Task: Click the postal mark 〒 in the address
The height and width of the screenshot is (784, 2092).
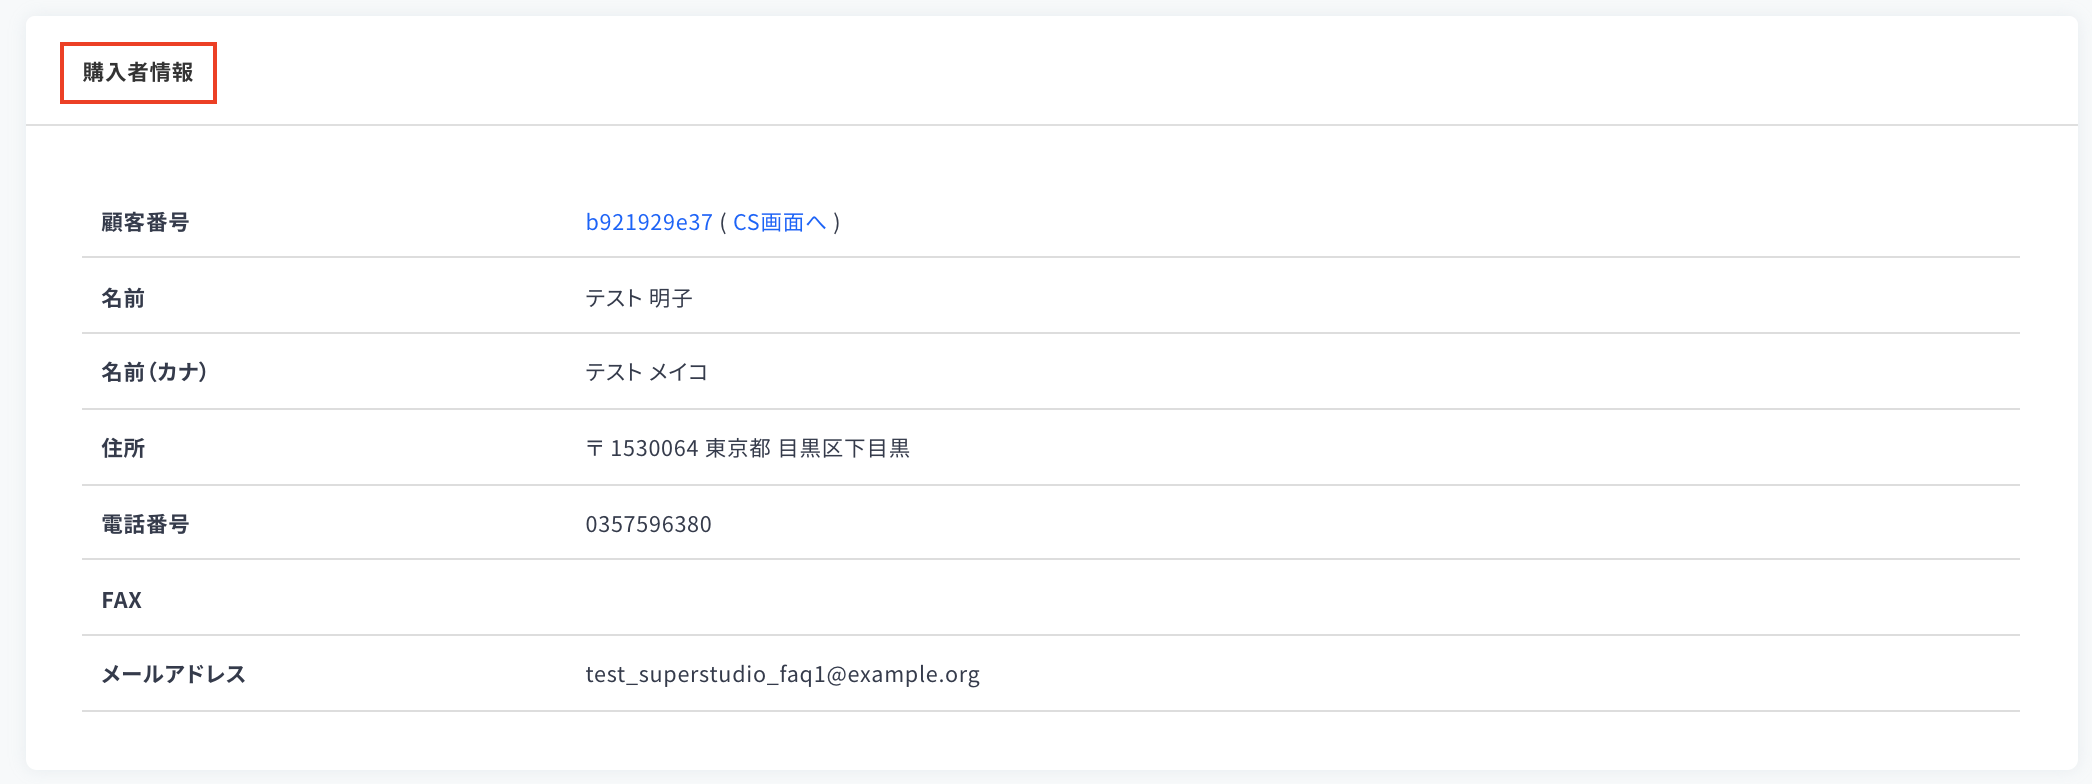Action: [x=594, y=448]
